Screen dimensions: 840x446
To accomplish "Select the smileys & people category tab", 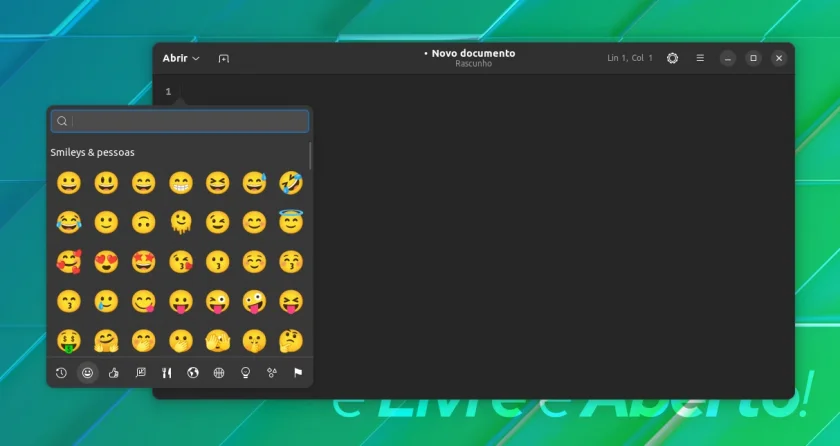I will [x=87, y=373].
